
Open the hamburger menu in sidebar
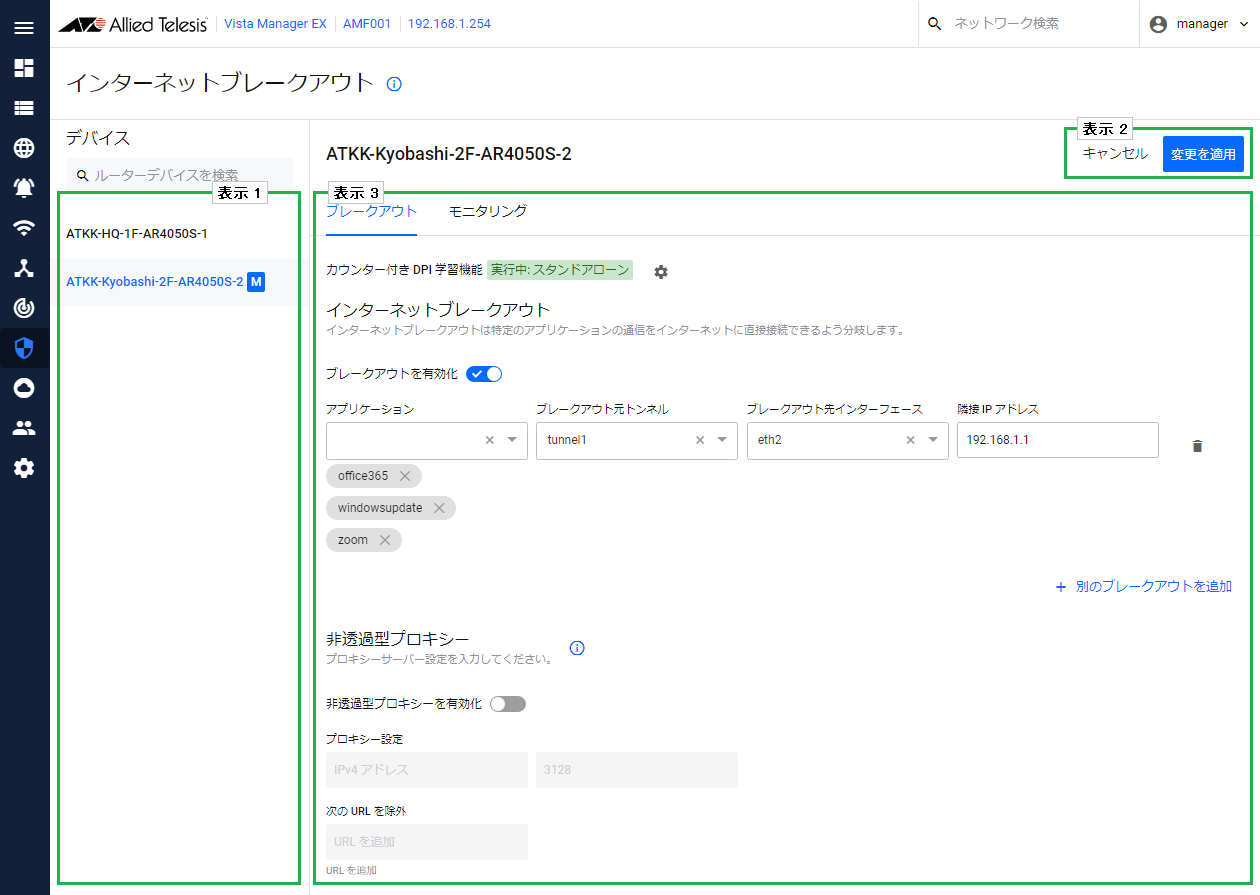click(24, 27)
